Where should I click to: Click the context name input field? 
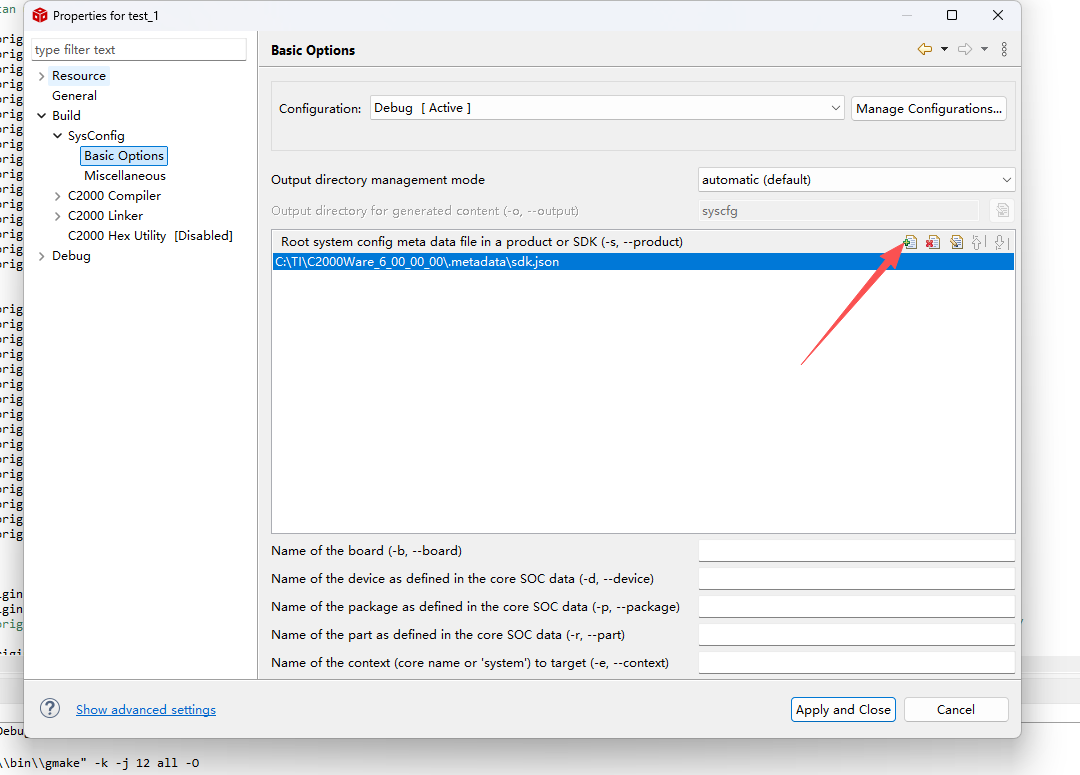(856, 663)
